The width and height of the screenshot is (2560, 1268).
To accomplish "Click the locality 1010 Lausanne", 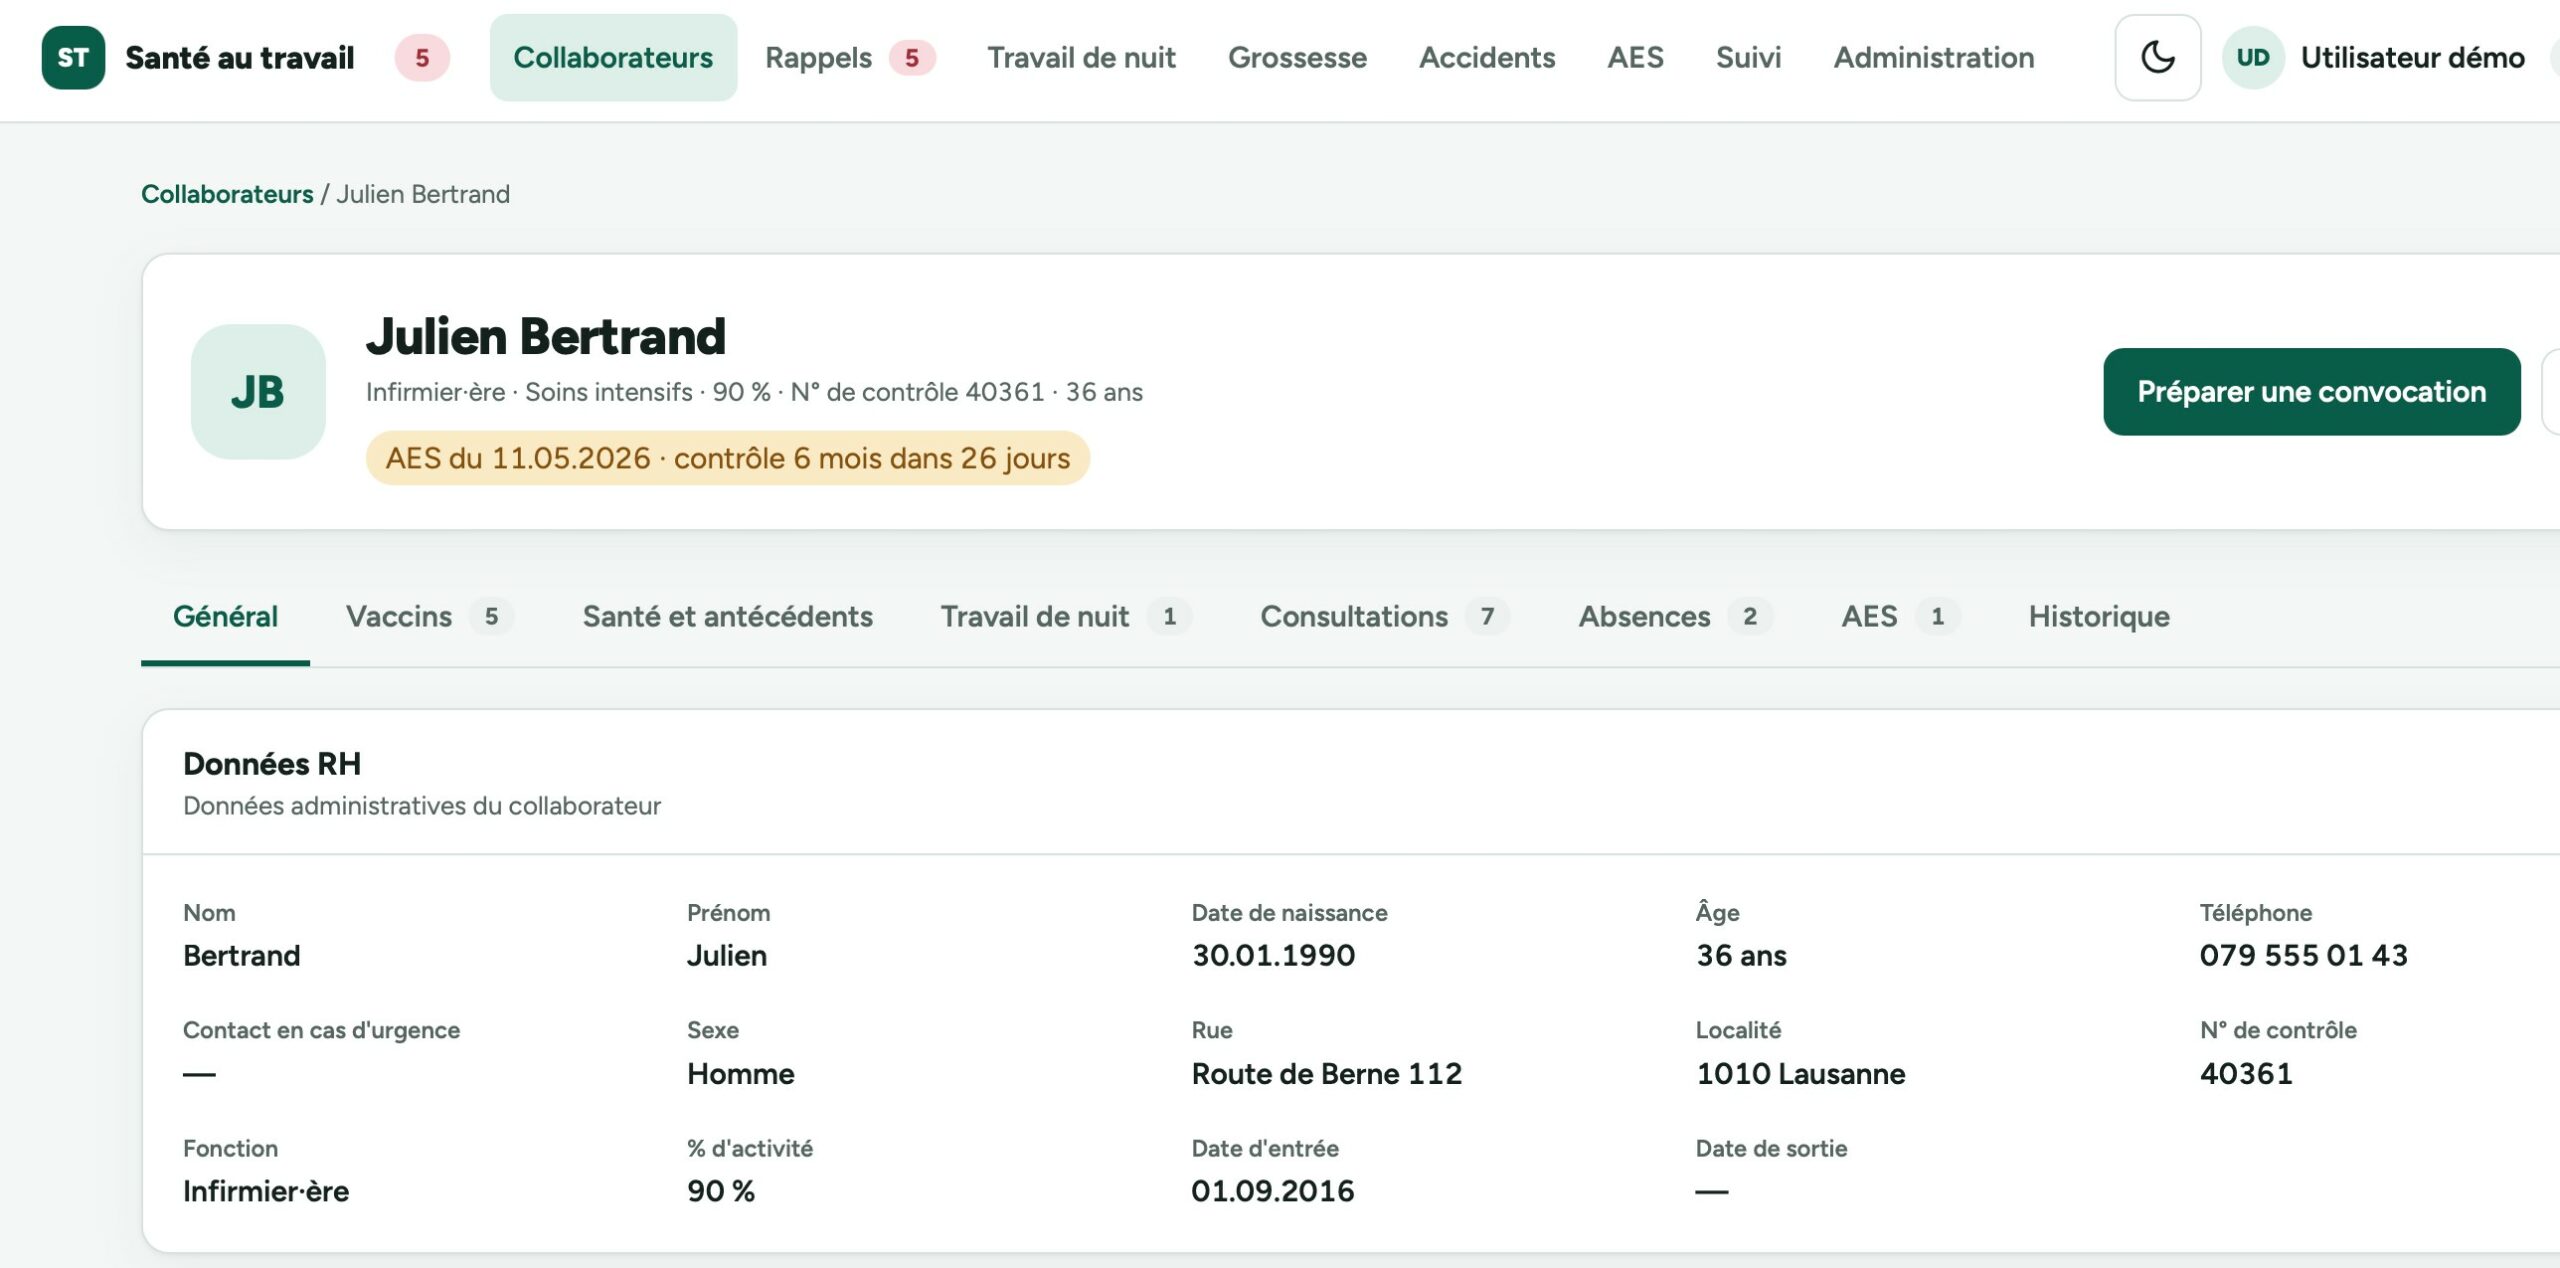I will tap(1800, 1073).
